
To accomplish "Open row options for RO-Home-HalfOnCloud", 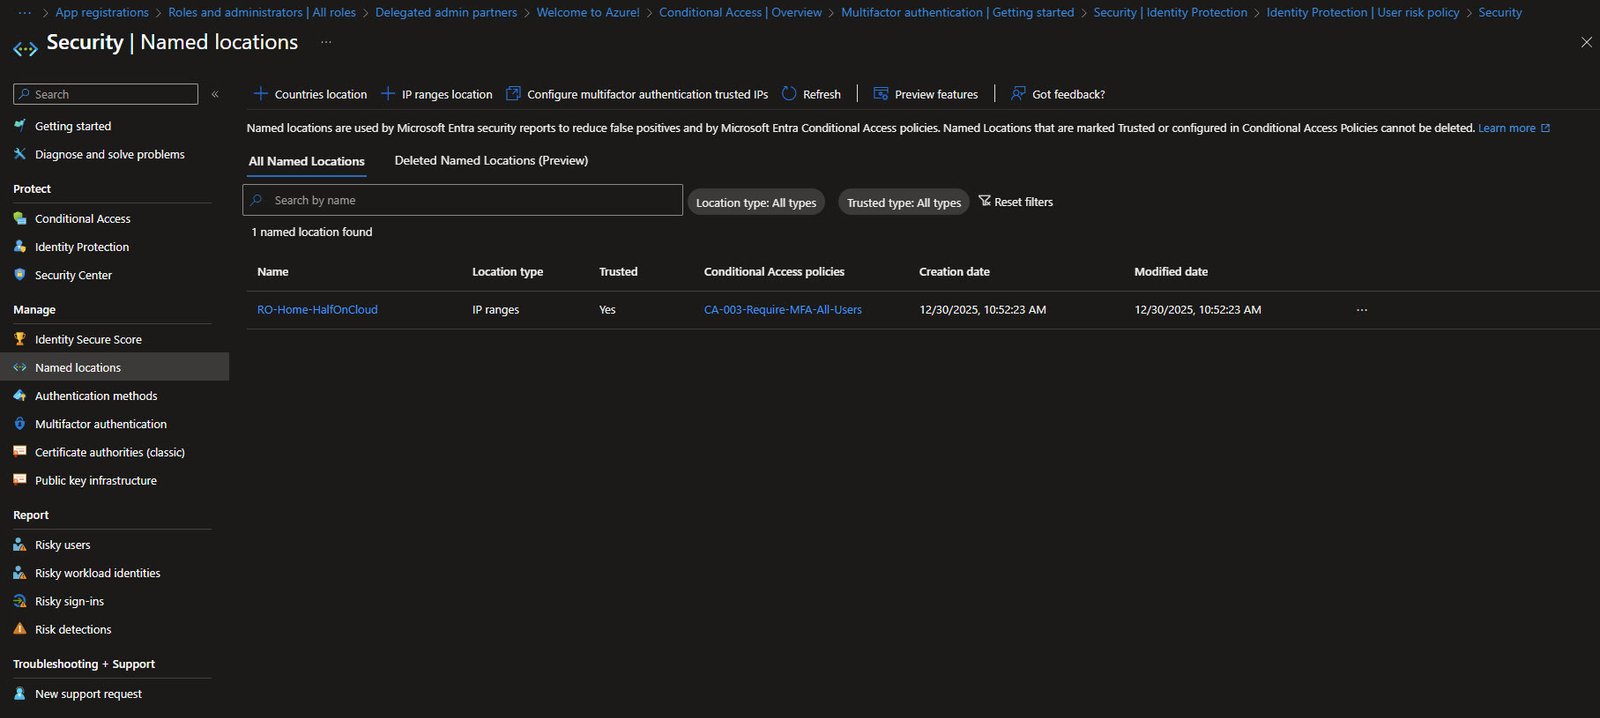I will tap(1361, 310).
